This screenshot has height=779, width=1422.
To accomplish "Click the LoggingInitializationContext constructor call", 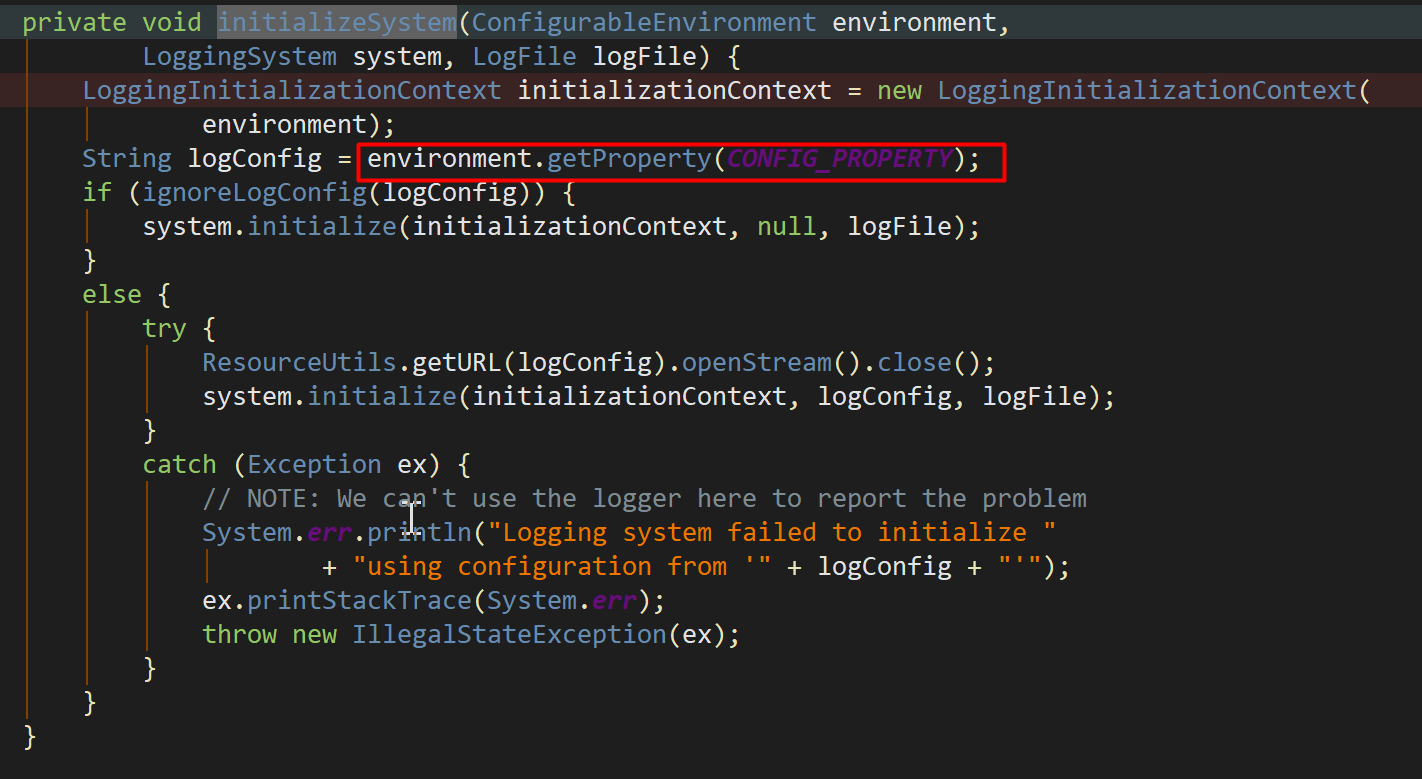I will [x=1146, y=90].
